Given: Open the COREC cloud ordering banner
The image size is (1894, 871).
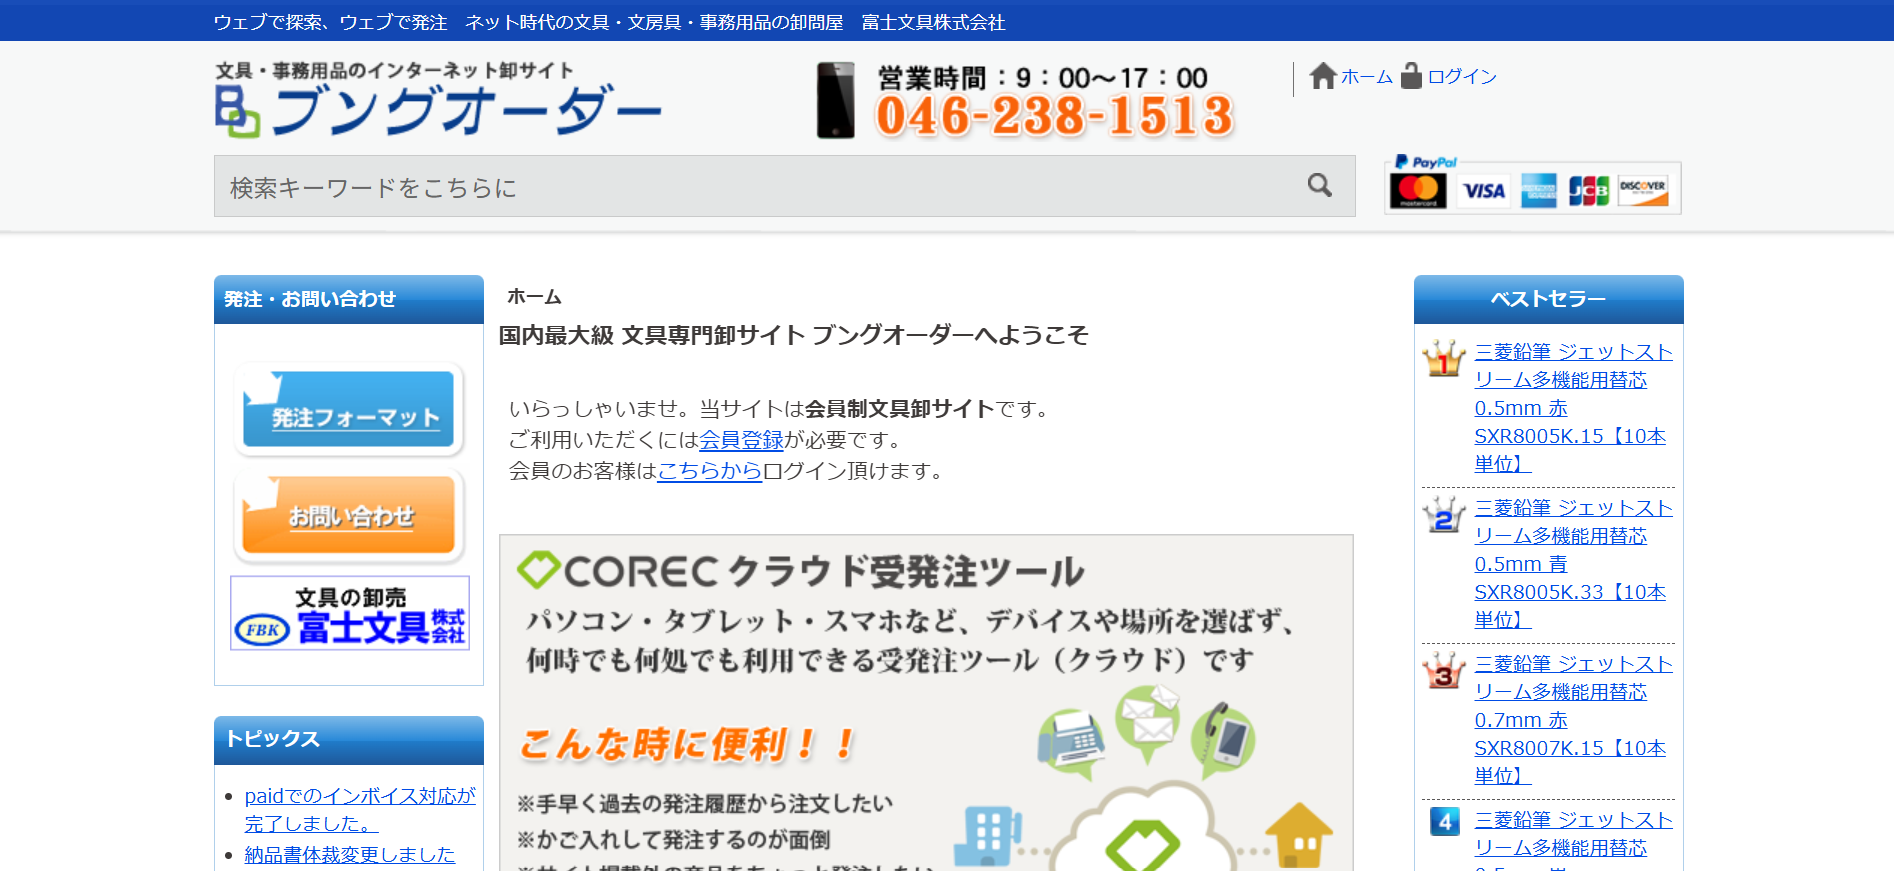Looking at the screenshot, I should [x=926, y=700].
